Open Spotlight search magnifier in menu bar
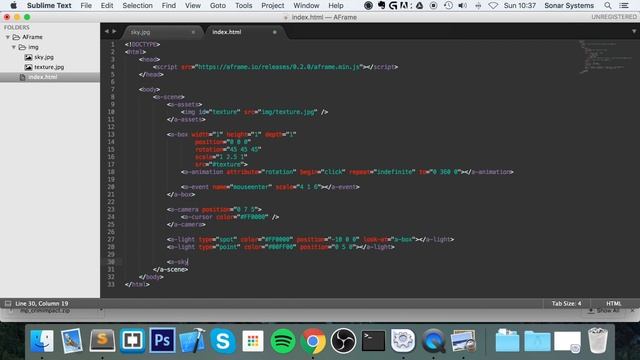 tap(608, 6)
